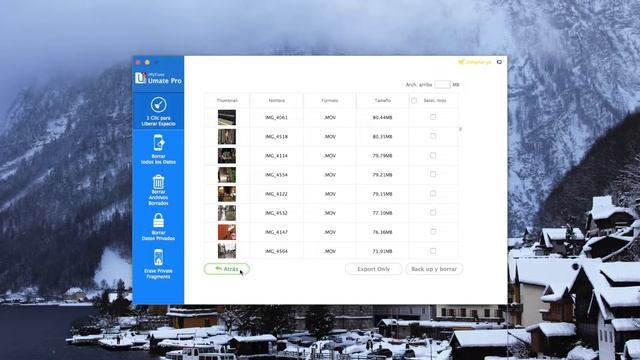Click the file name IMG_4534
This screenshot has width=640, height=360.
pyautogui.click(x=276, y=175)
